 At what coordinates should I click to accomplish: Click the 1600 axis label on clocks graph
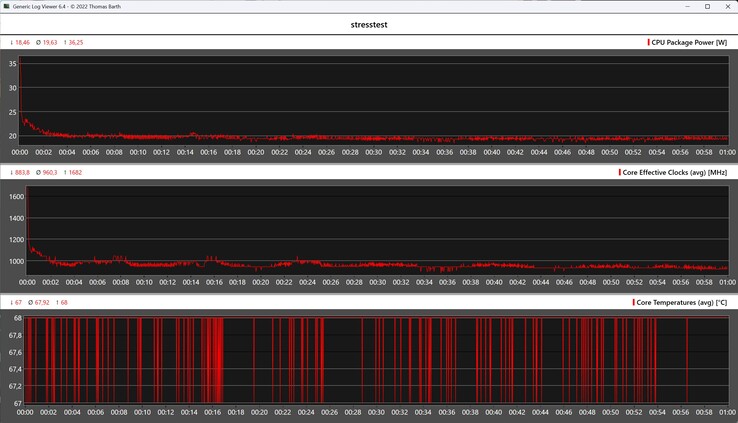(15, 197)
